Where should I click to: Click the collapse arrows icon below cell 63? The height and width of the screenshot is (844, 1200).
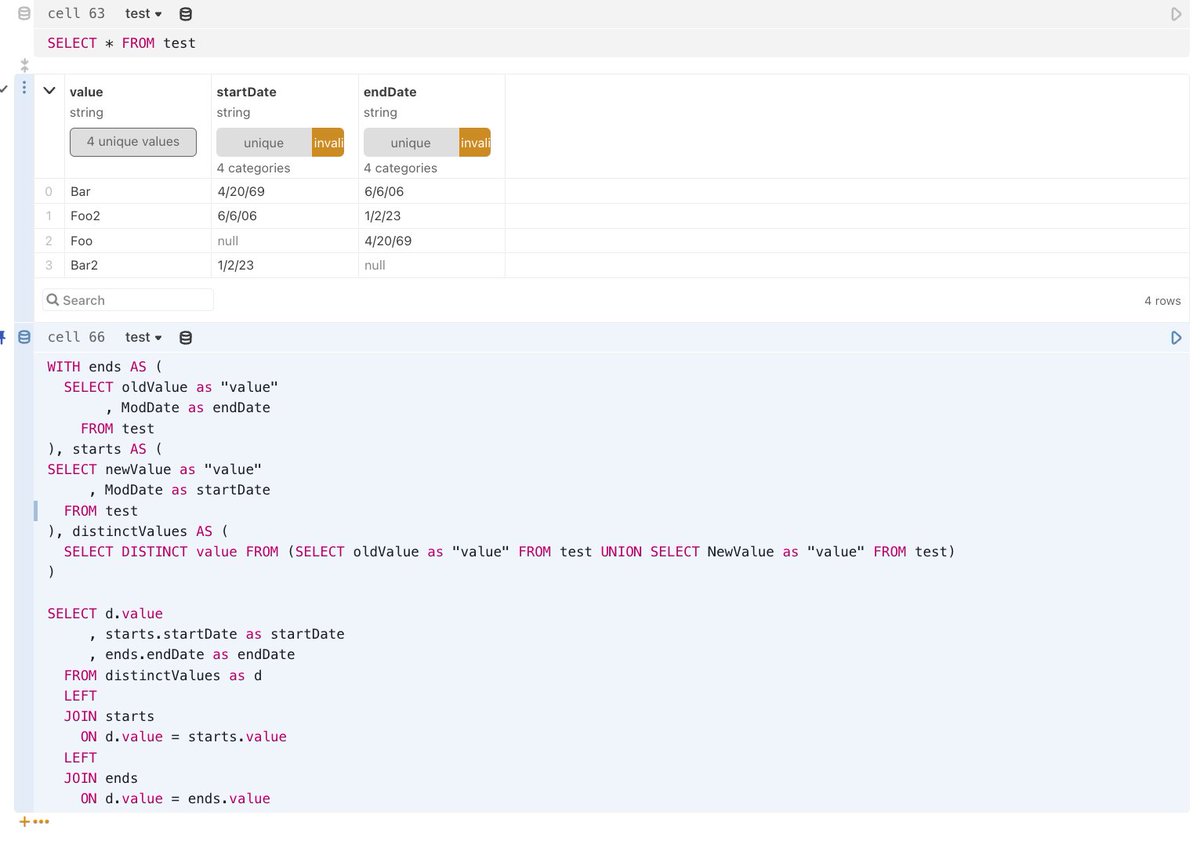24,64
